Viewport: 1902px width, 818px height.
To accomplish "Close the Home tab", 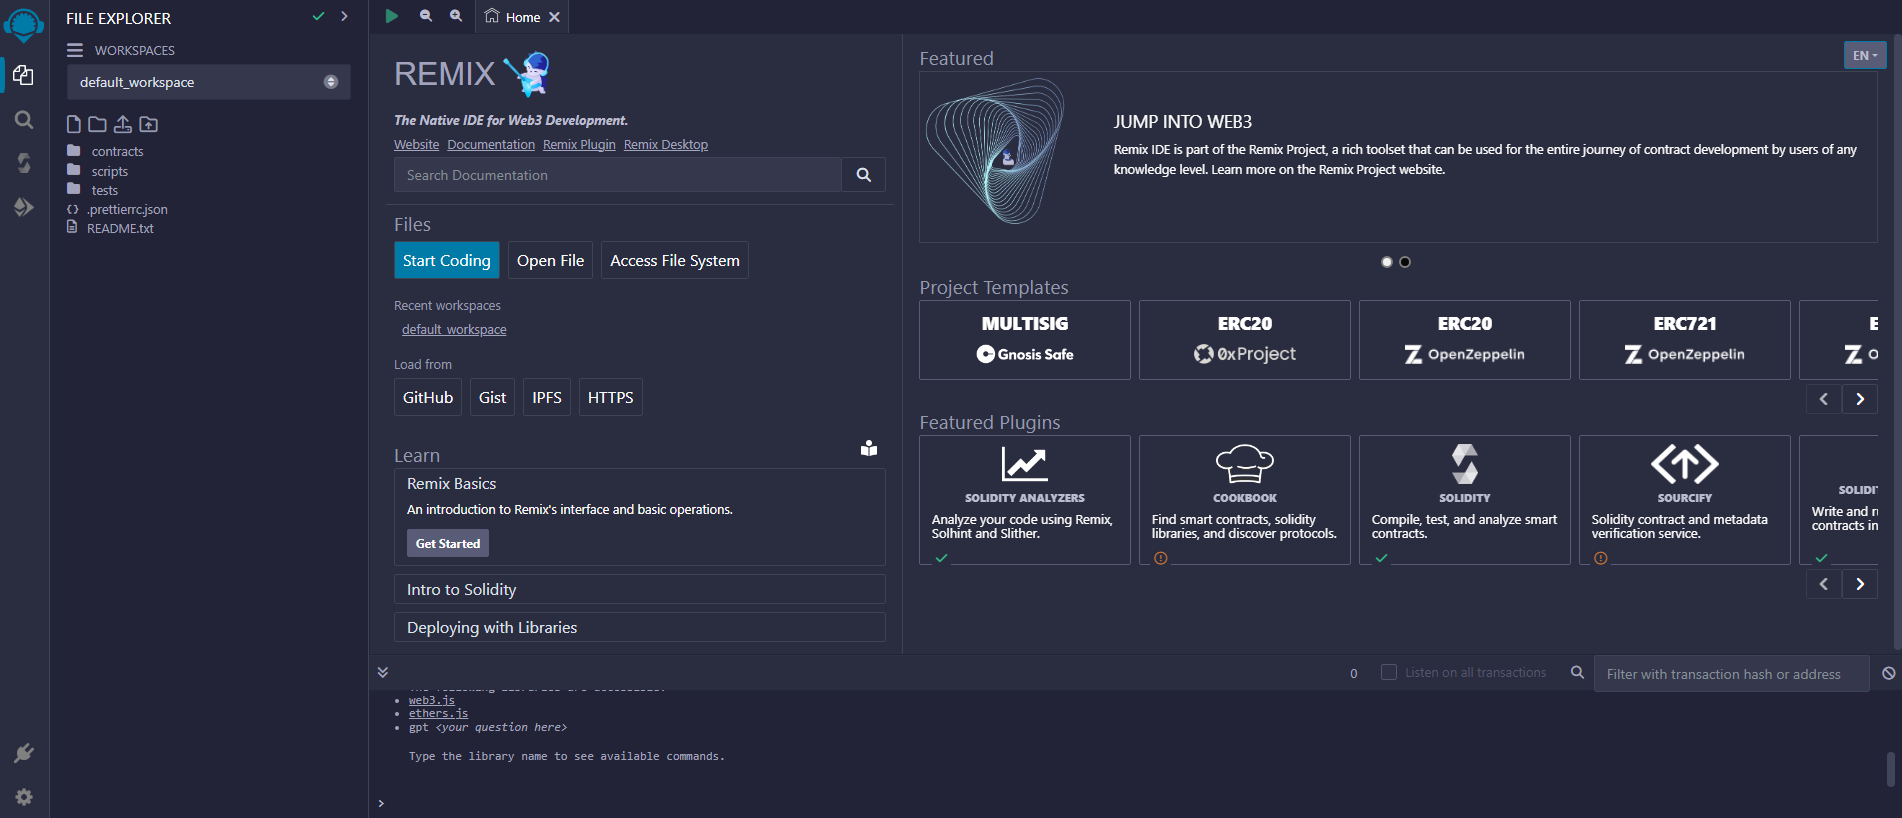I will point(554,17).
